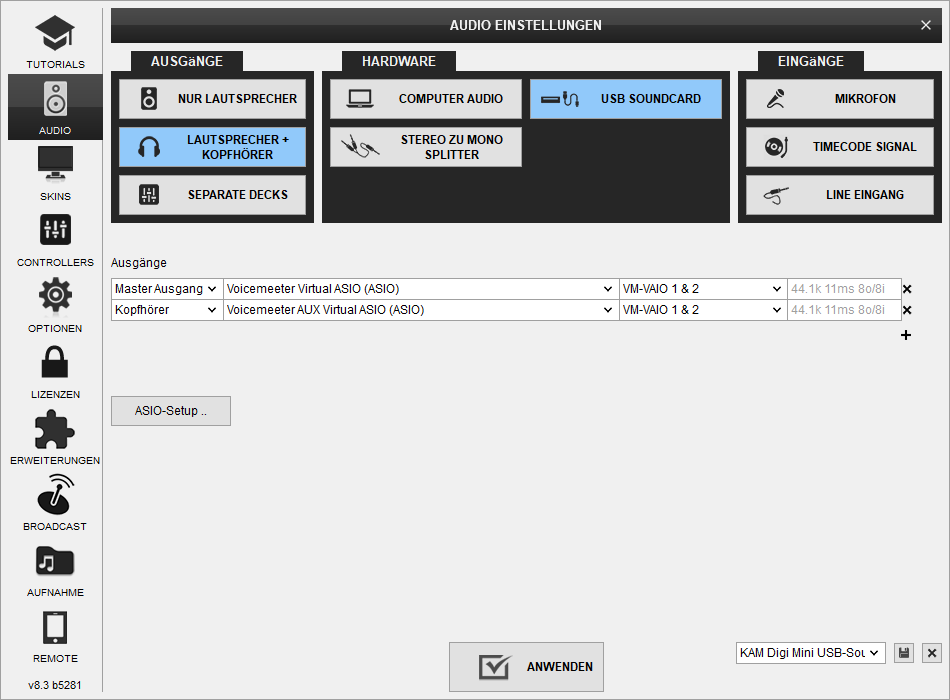
Task: Open Optionen gear settings
Action: 55,304
